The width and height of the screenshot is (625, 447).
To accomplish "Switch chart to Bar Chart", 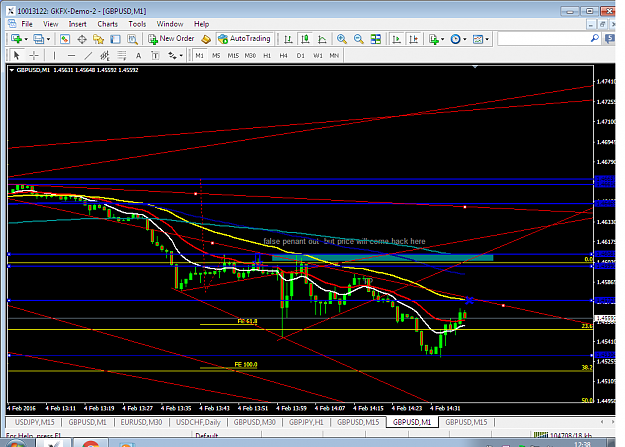I will [288, 39].
